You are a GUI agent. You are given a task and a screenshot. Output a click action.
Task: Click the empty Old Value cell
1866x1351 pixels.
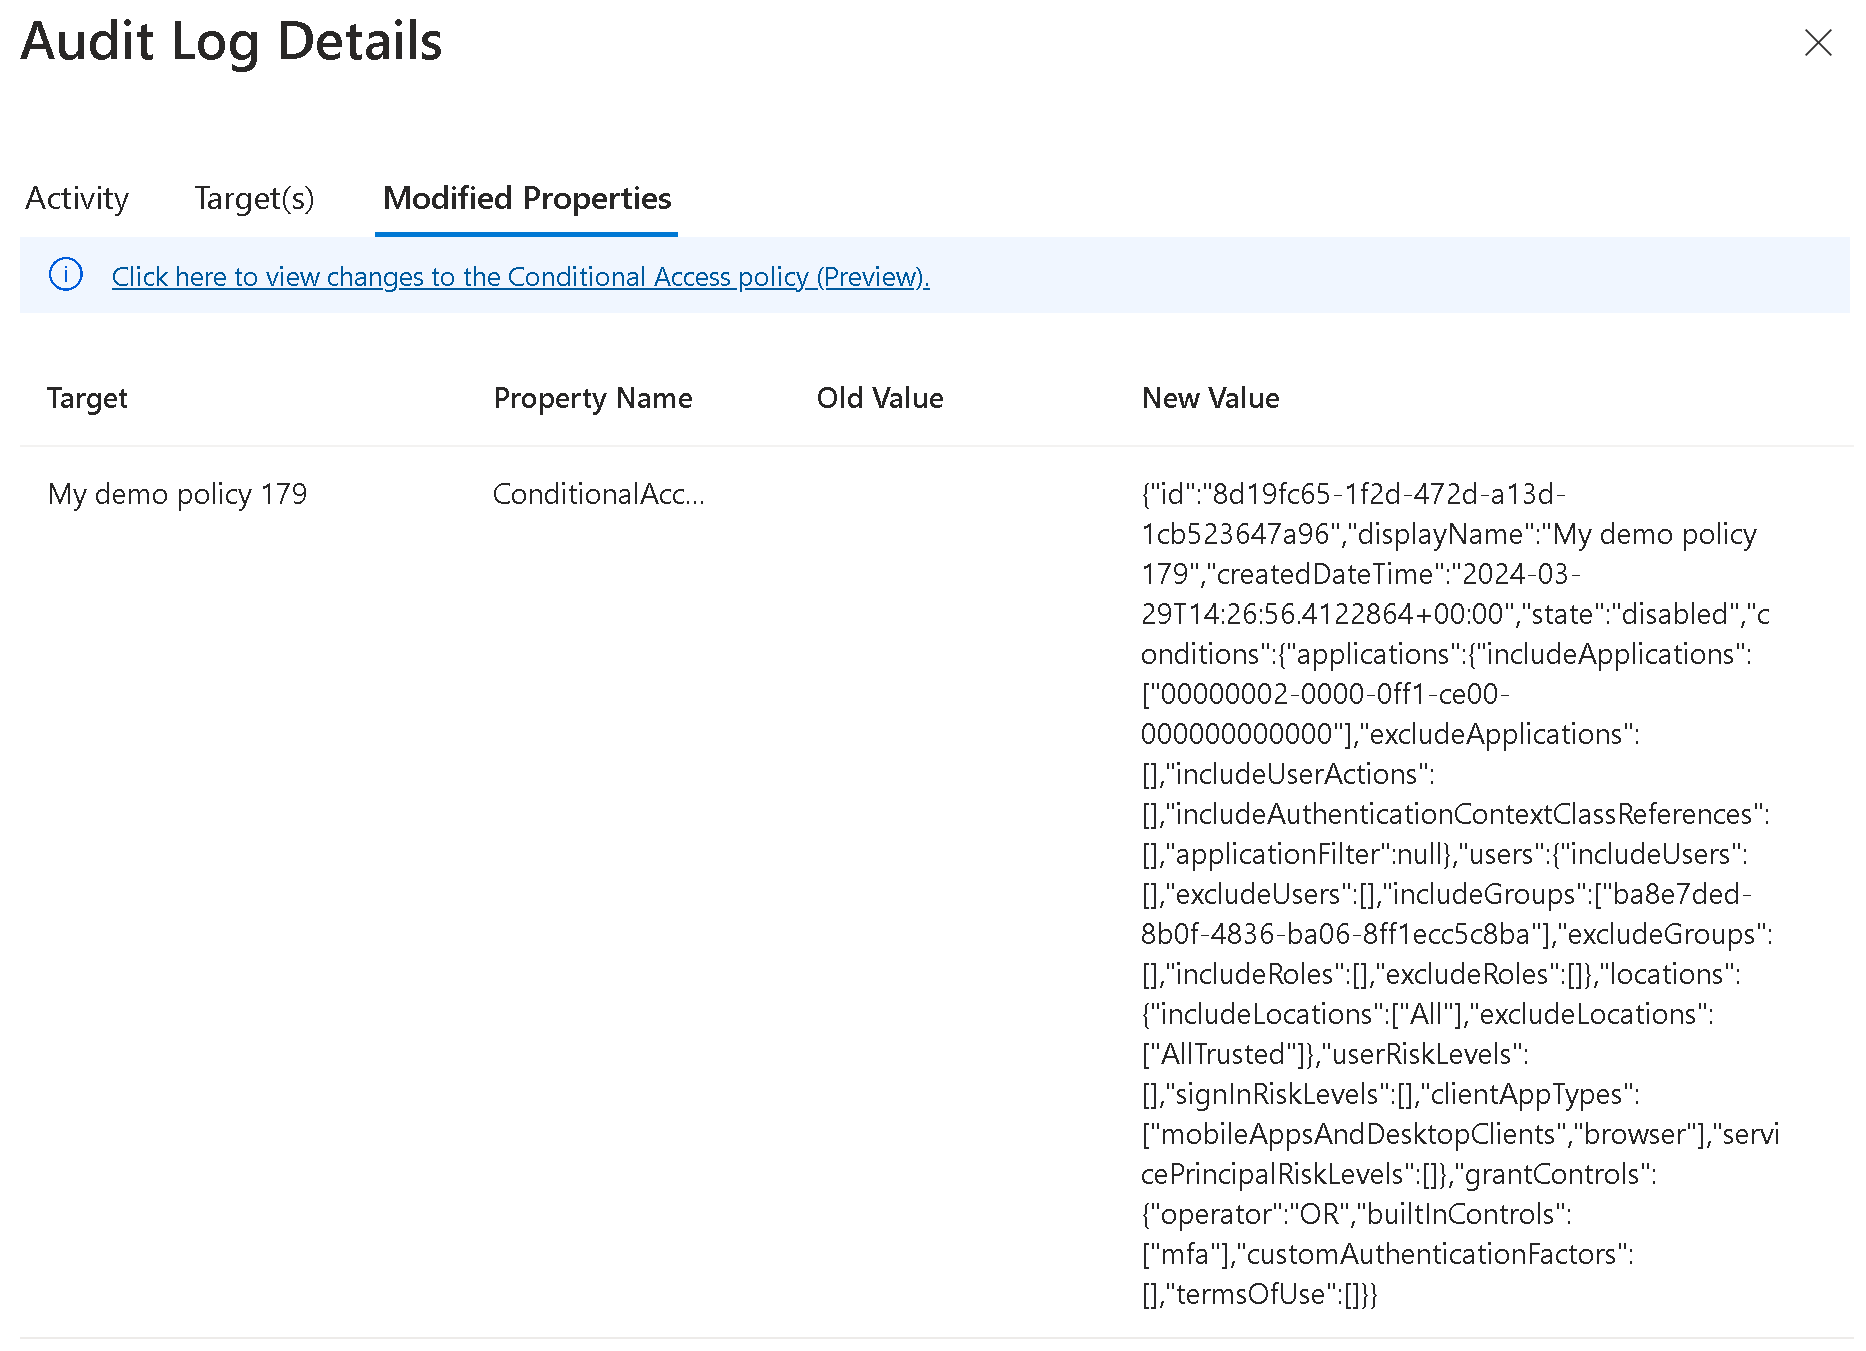900,494
